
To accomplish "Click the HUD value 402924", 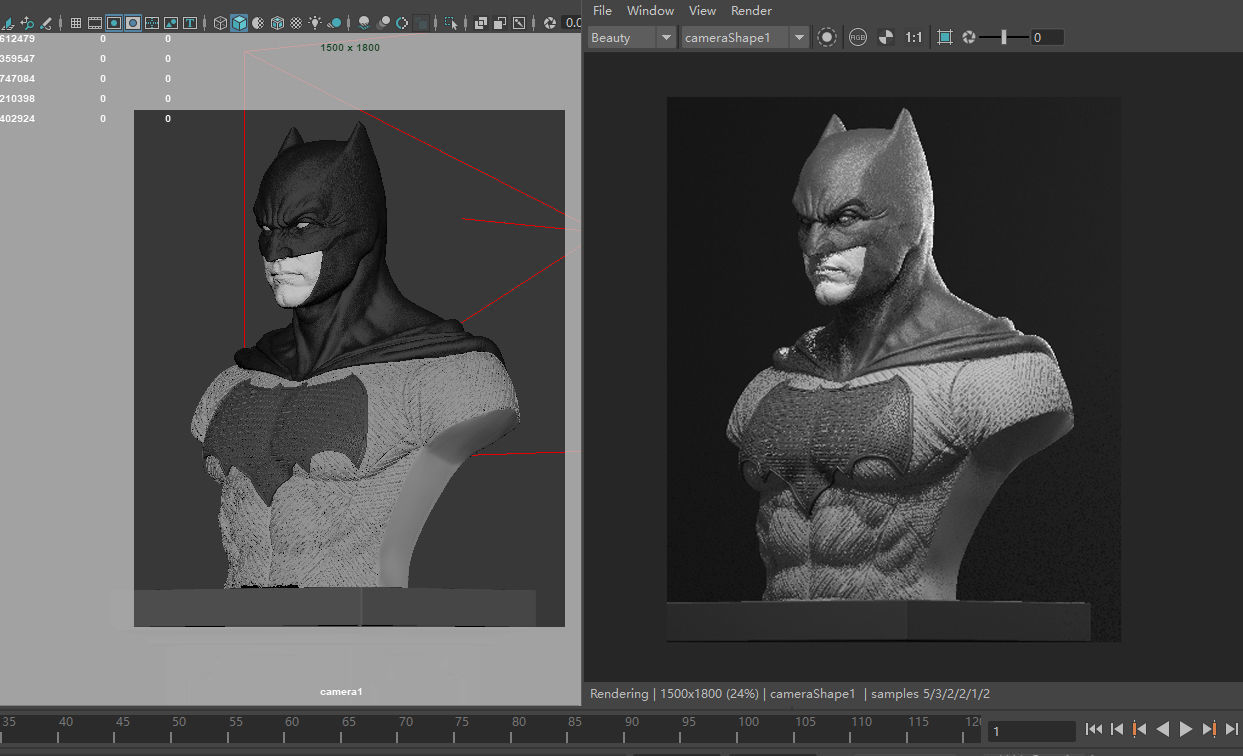I will pyautogui.click(x=17, y=118).
